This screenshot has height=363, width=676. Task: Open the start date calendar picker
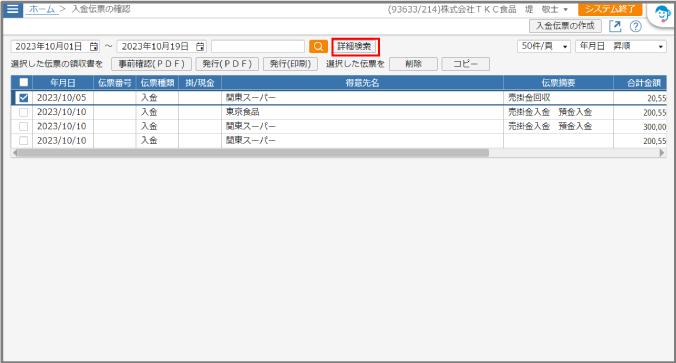(94, 47)
